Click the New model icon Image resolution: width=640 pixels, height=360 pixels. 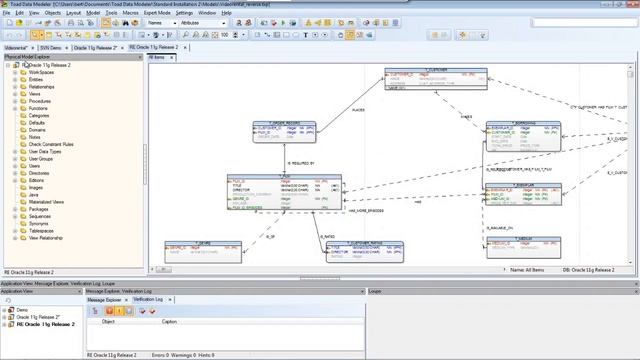9,23
